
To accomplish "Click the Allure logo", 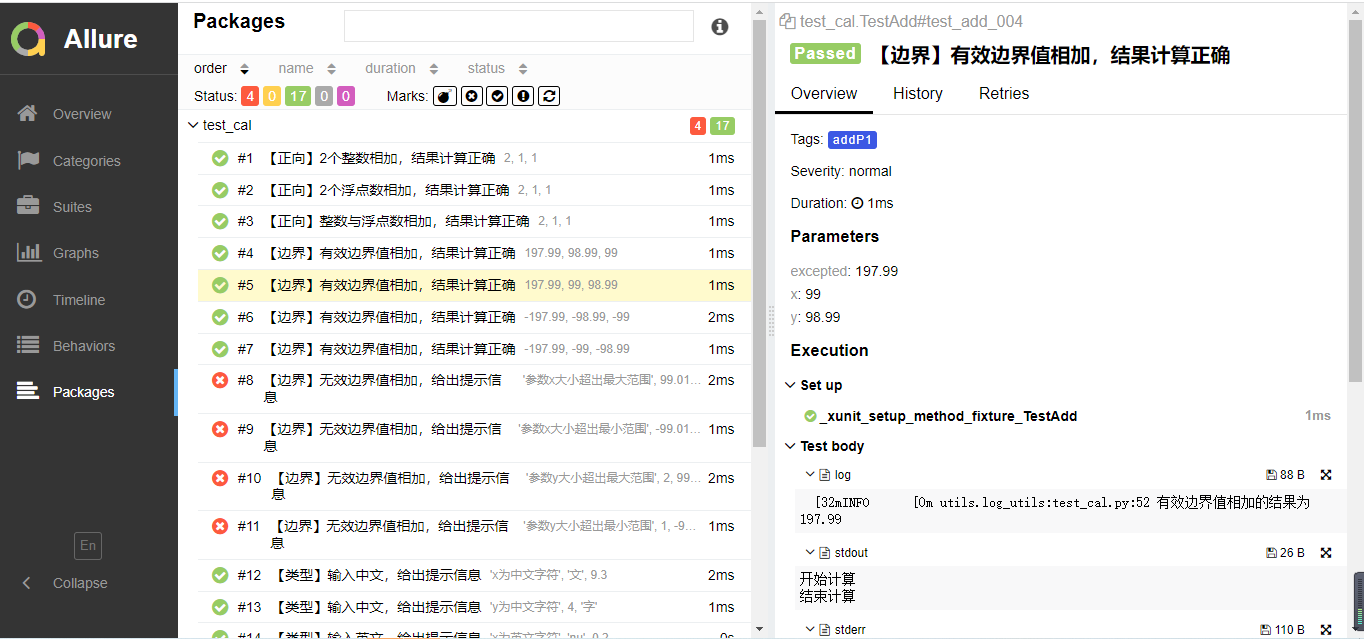I will 29,39.
